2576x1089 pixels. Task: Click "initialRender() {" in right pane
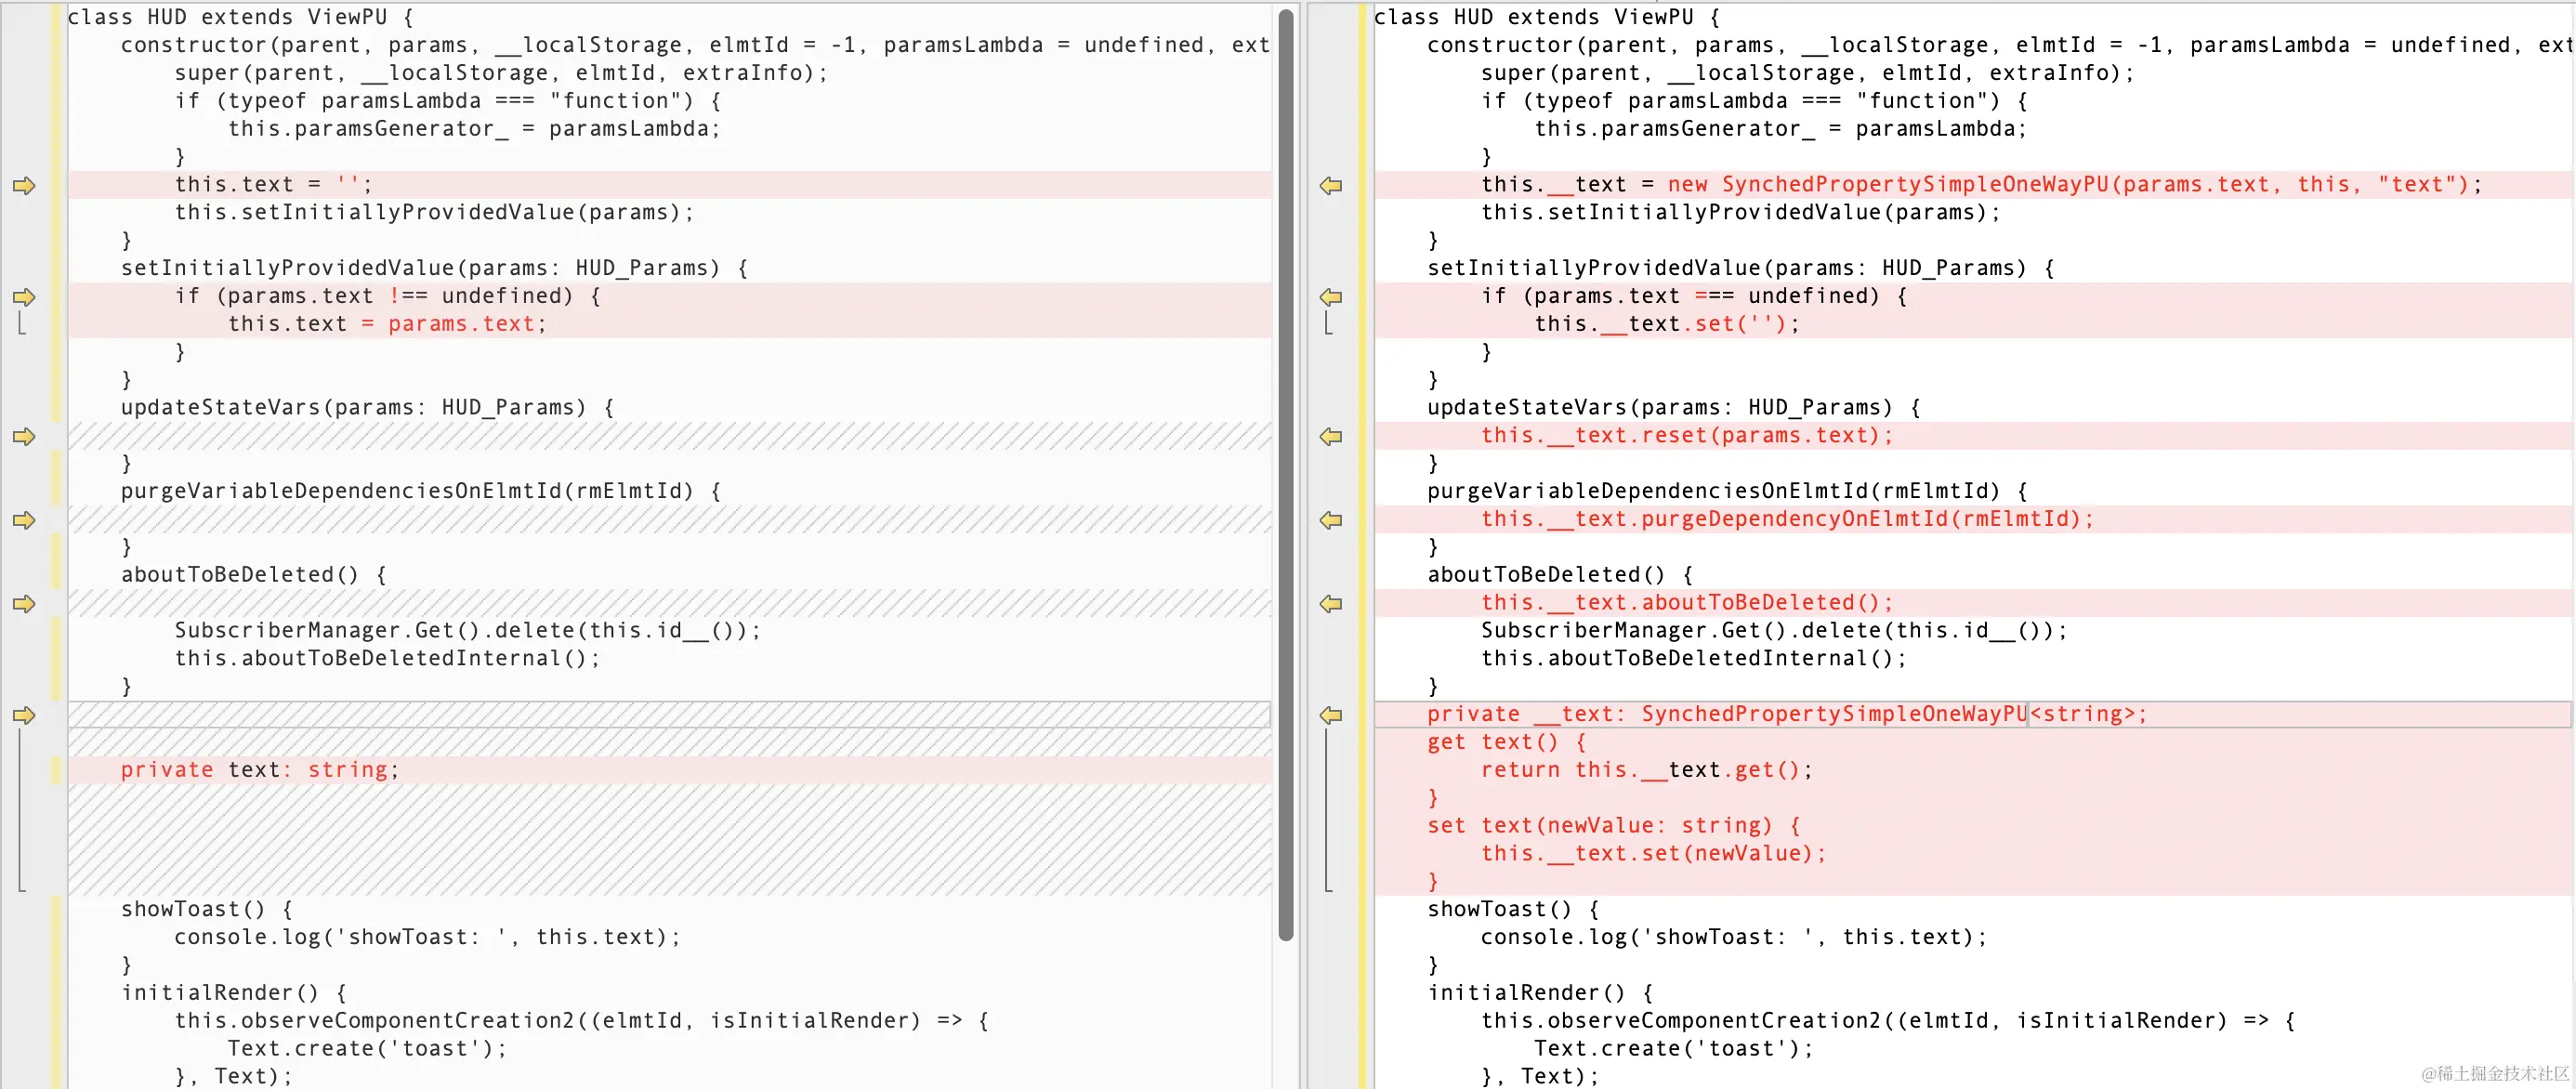click(1541, 993)
